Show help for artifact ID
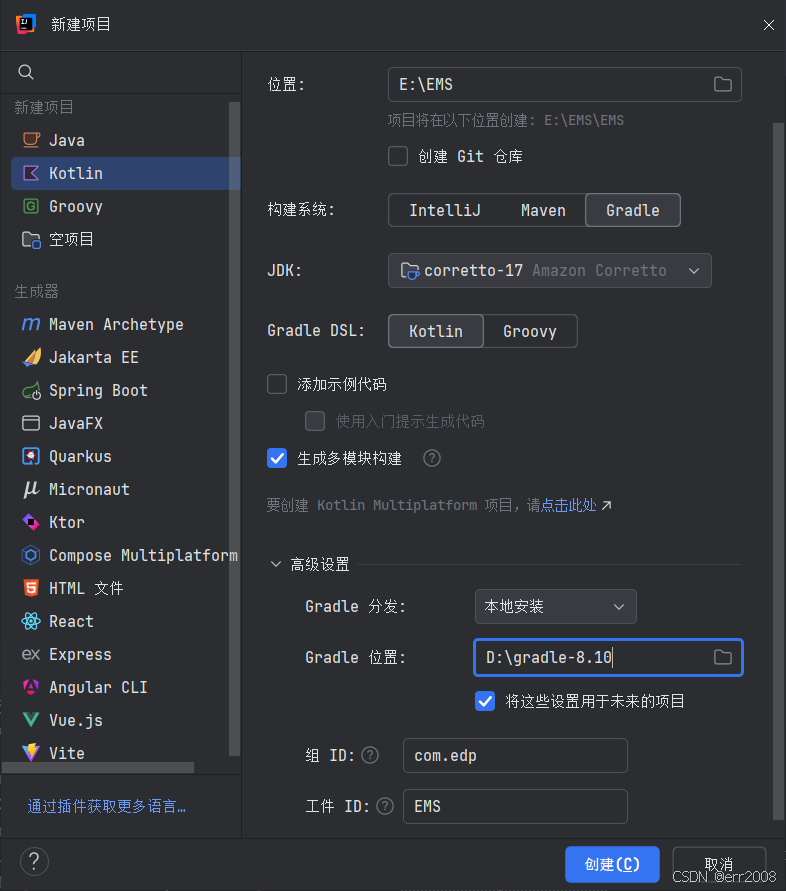The width and height of the screenshot is (786, 891). click(385, 806)
